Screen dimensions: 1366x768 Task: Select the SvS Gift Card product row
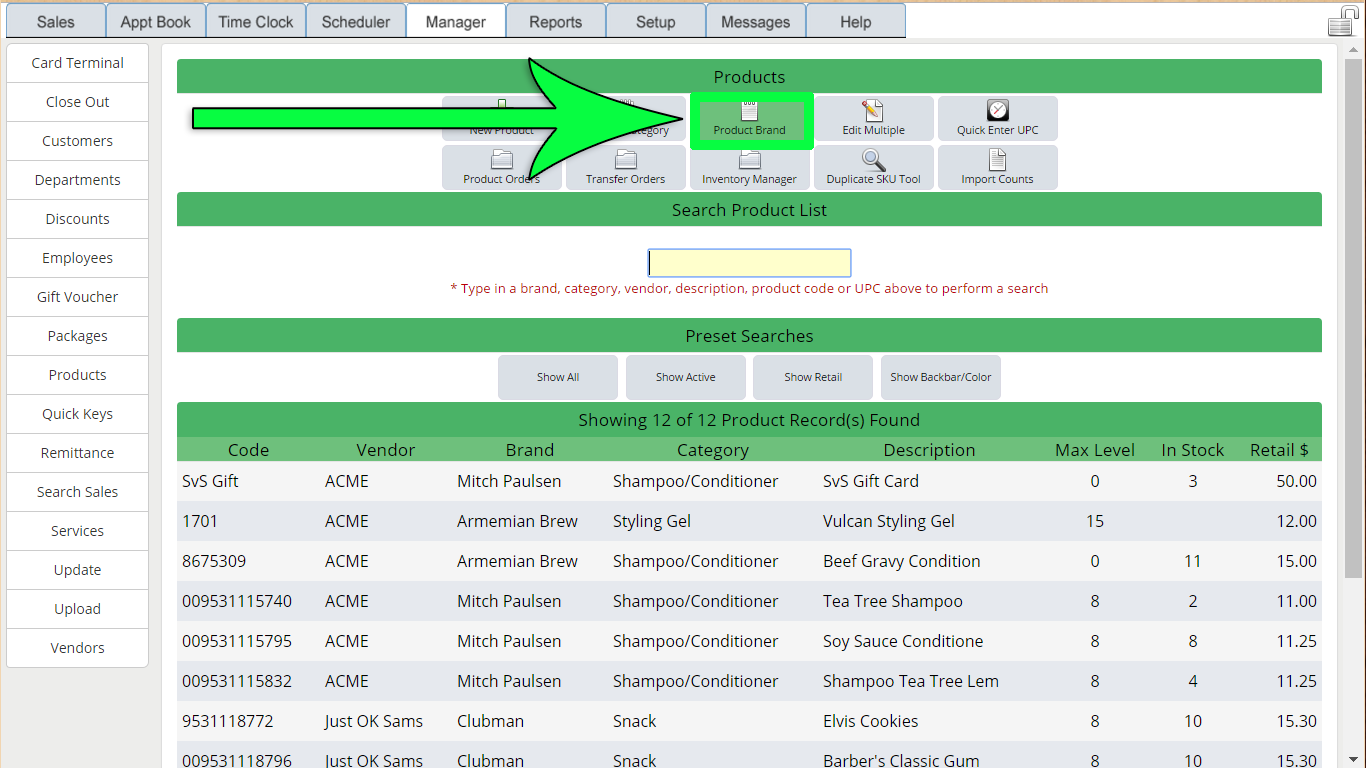[749, 481]
